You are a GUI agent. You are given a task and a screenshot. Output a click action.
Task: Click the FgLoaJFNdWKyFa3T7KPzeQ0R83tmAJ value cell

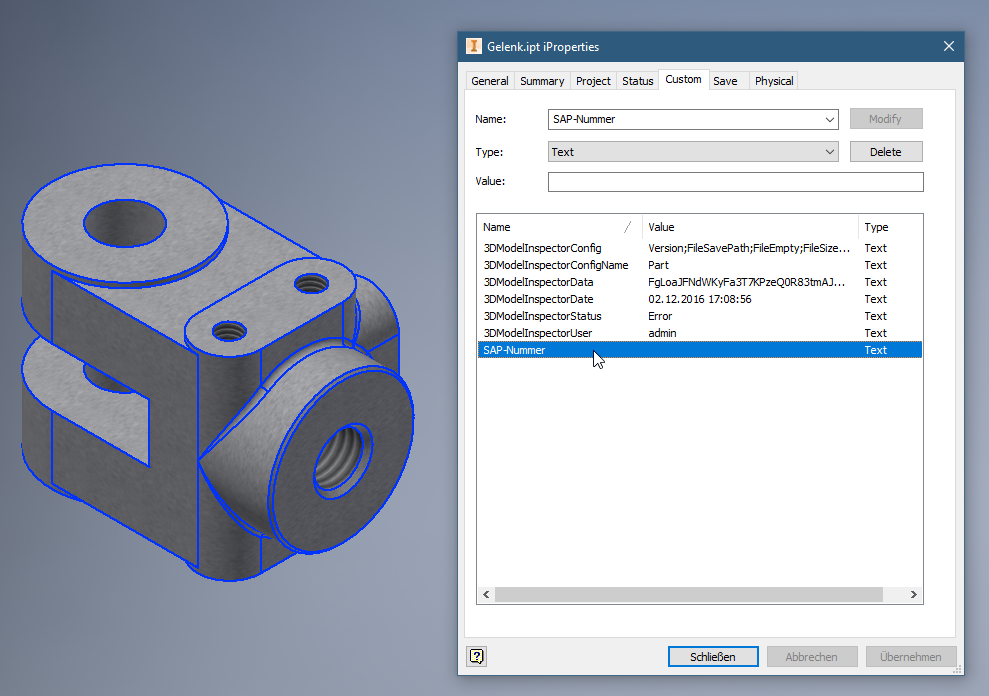pyautogui.click(x=746, y=282)
